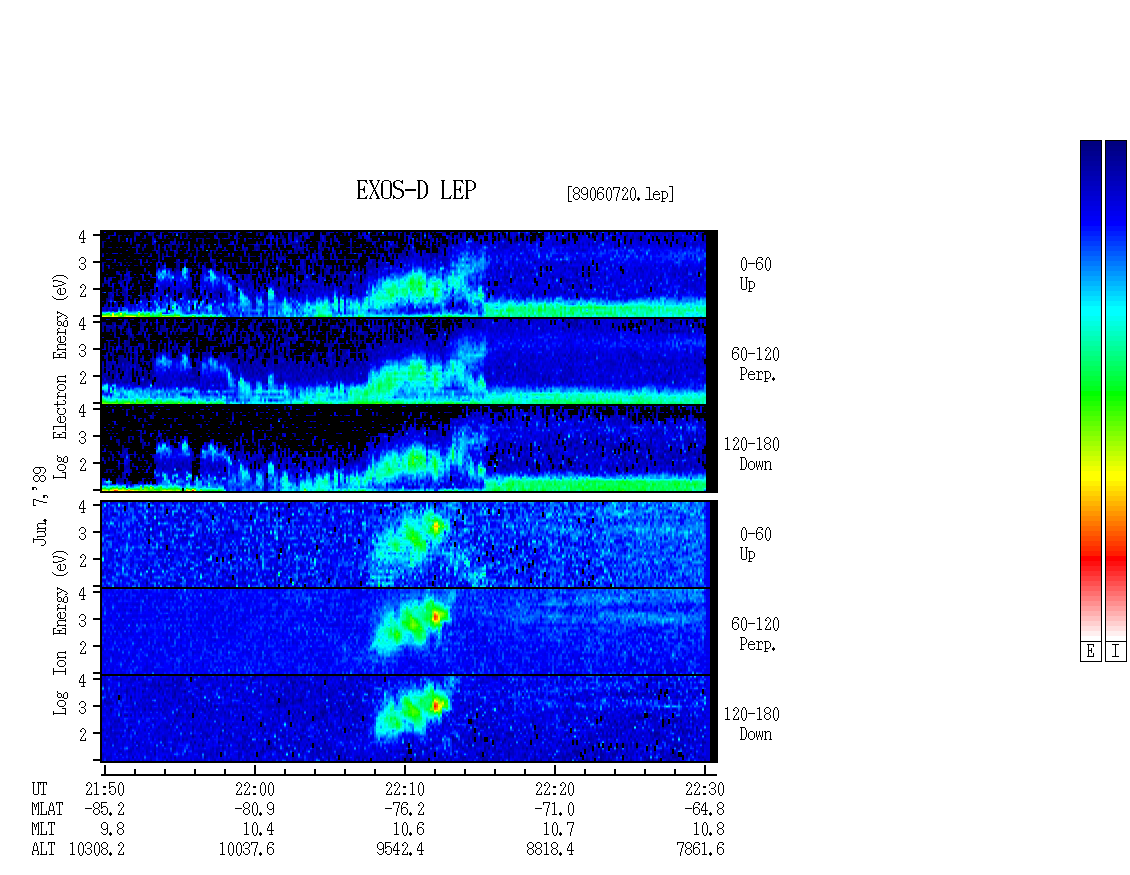Click the ALT value 10037.6

click(246, 850)
